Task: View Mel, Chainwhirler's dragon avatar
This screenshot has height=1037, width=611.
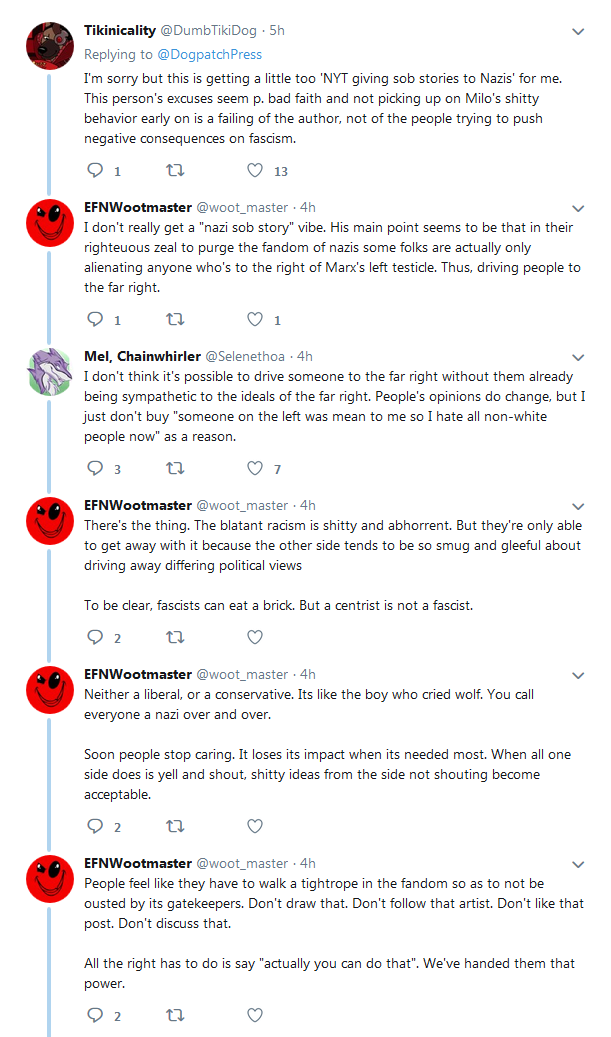Action: pyautogui.click(x=50, y=371)
